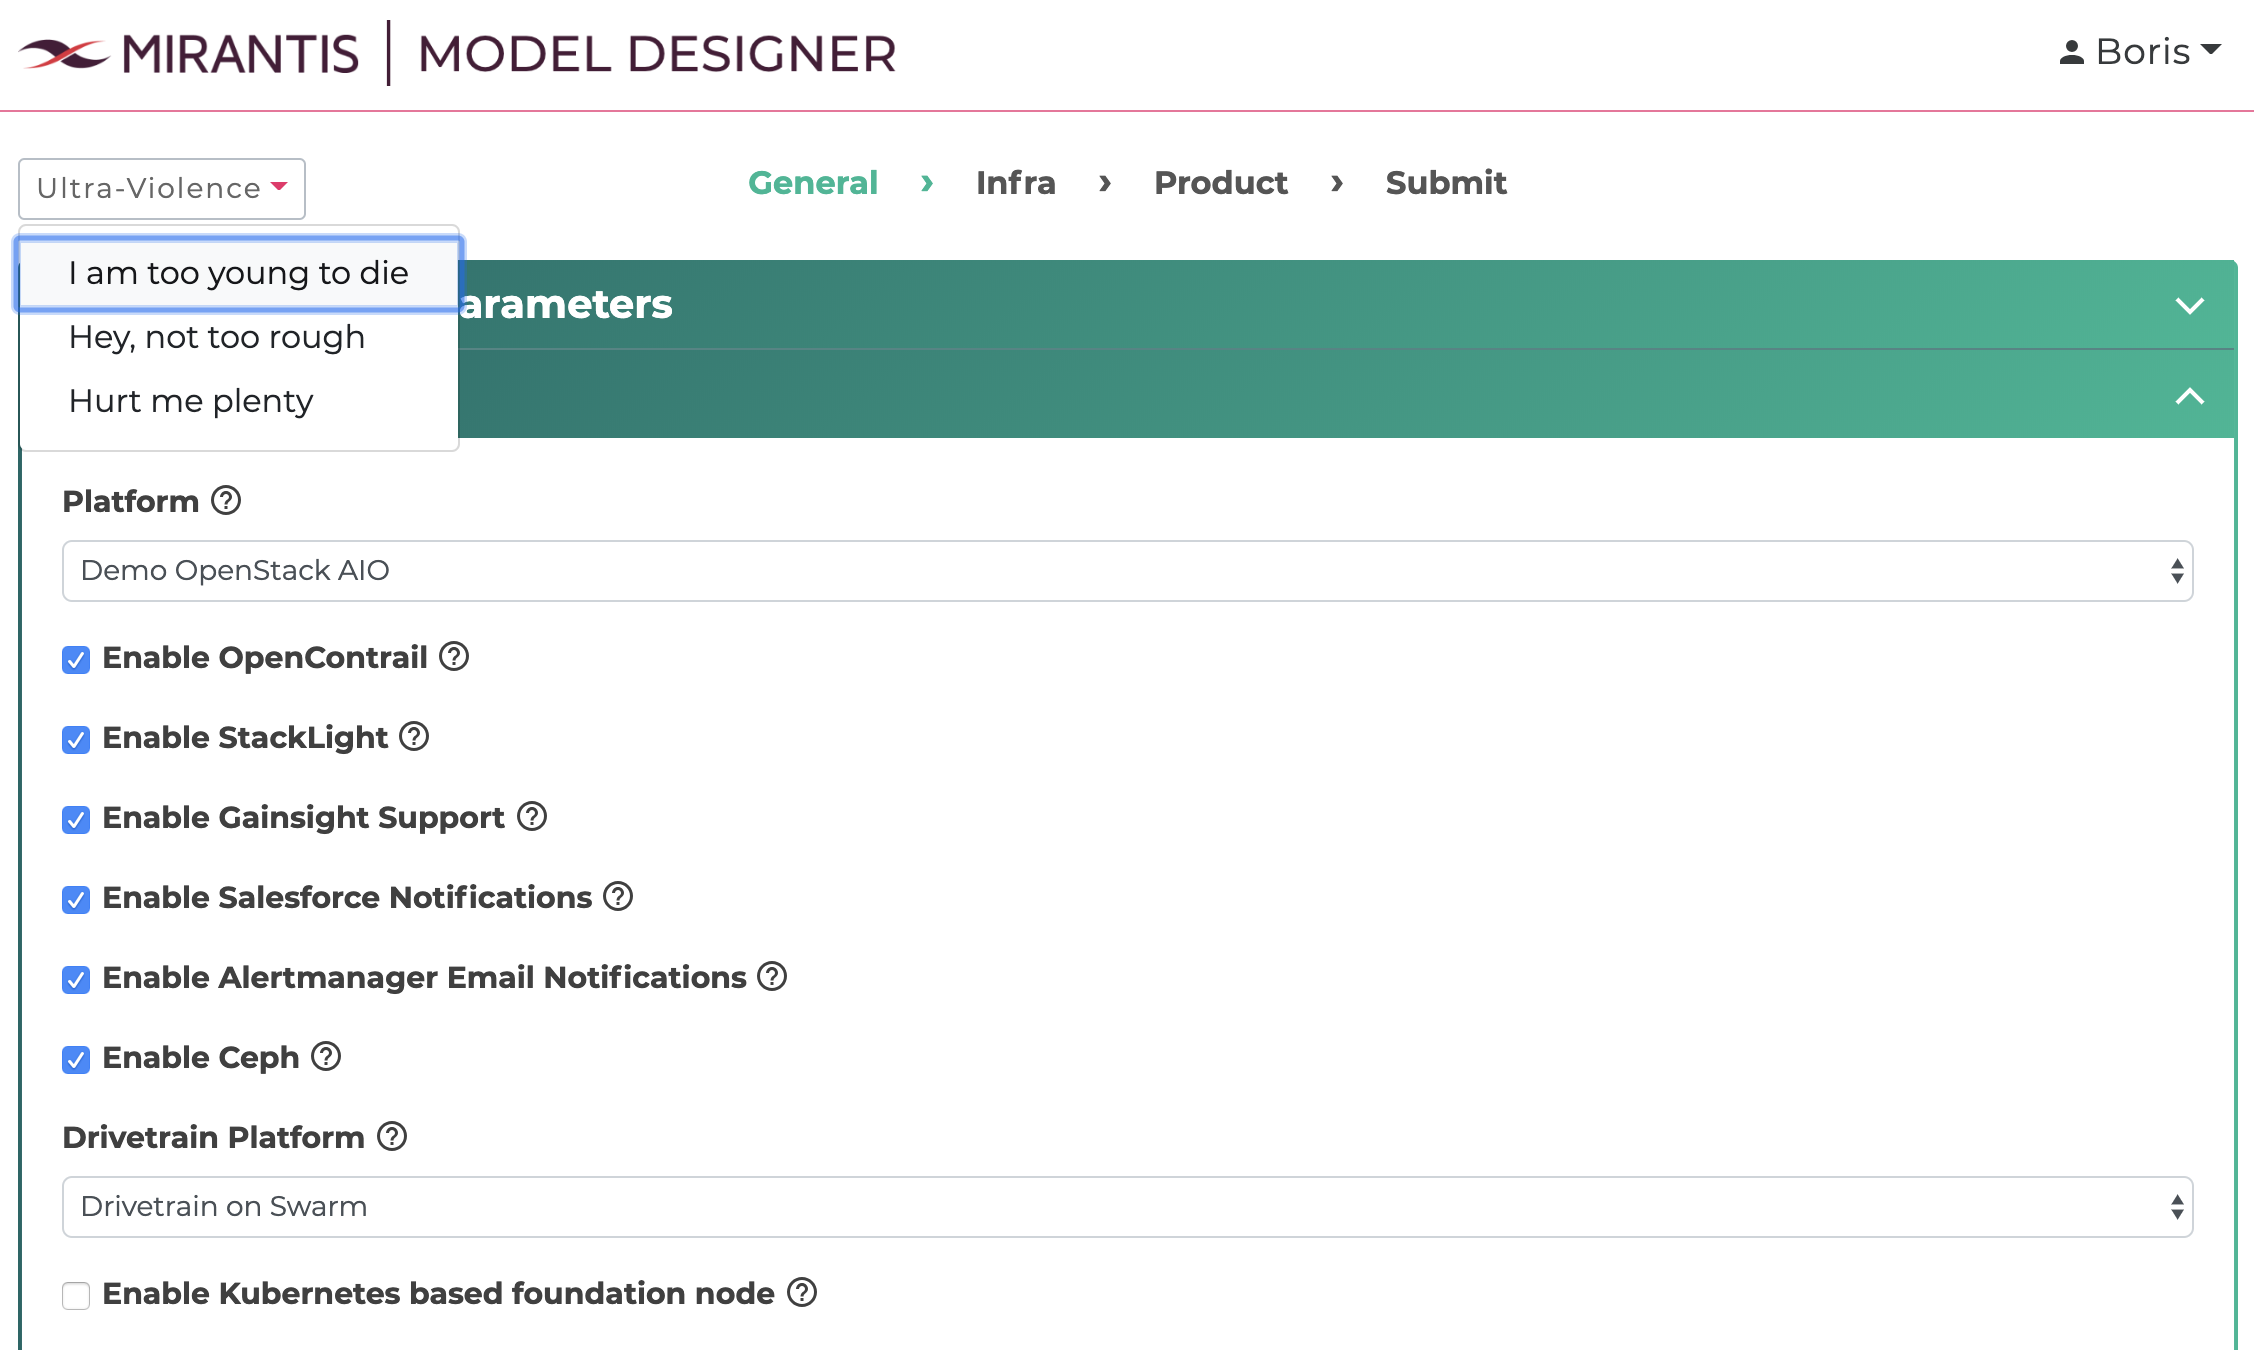Click the Enable OpenContrail label text
2254x1350 pixels.
coord(265,657)
